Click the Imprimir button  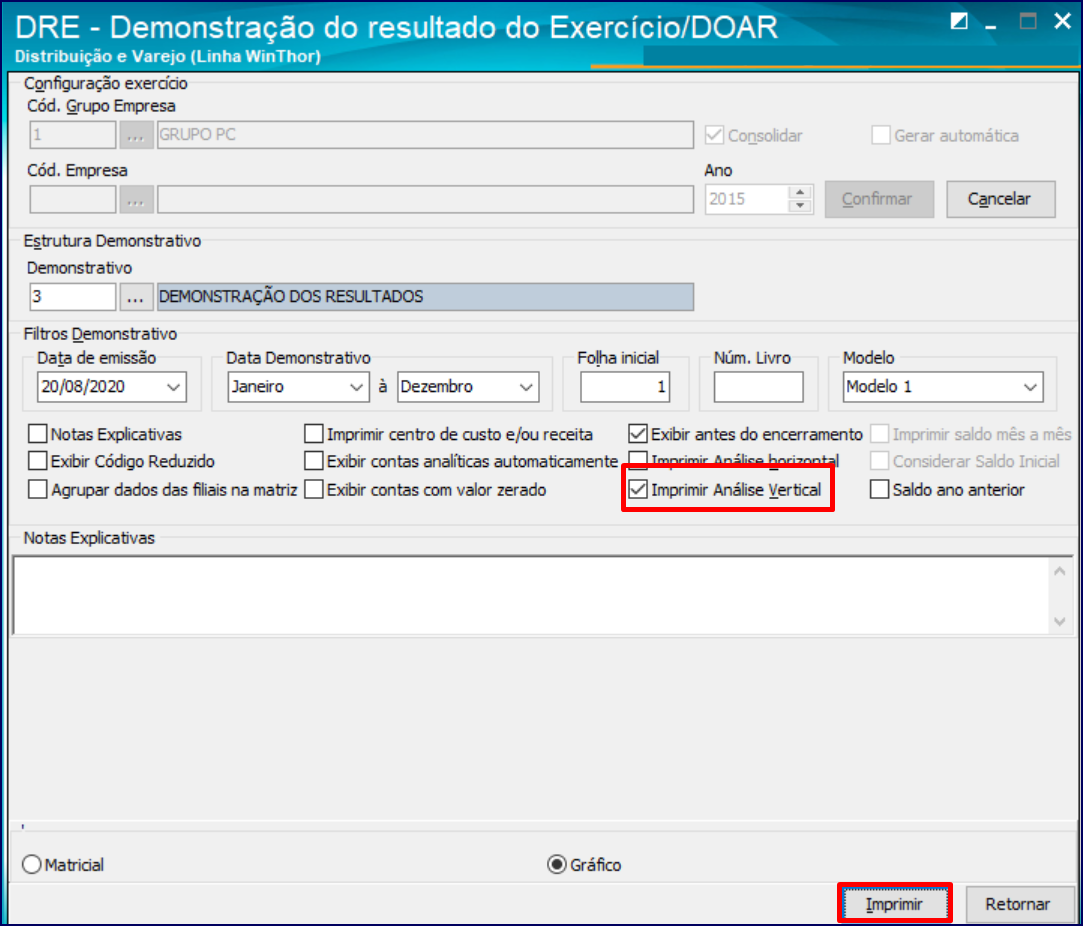(x=894, y=903)
